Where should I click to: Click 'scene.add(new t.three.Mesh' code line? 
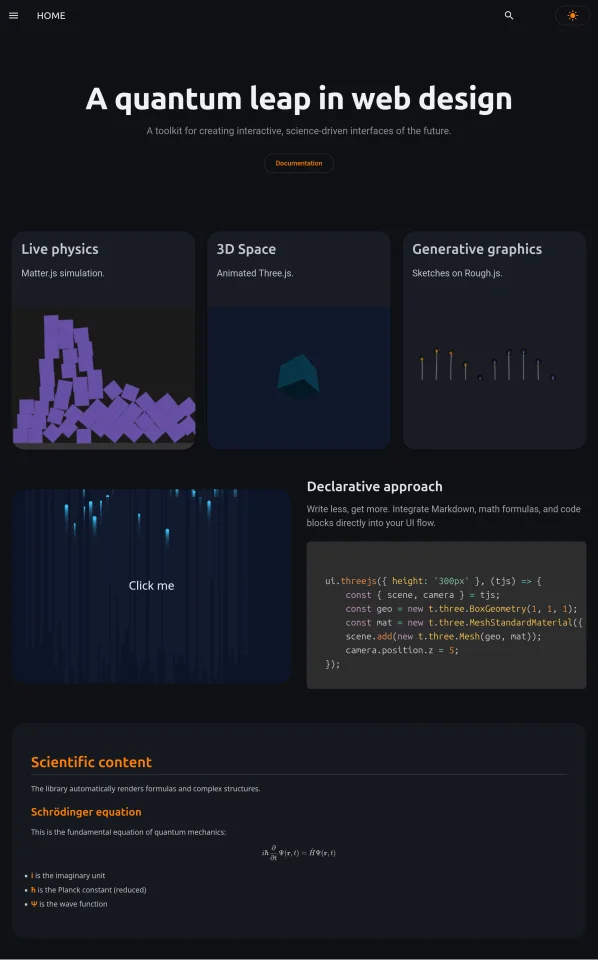click(x=443, y=636)
